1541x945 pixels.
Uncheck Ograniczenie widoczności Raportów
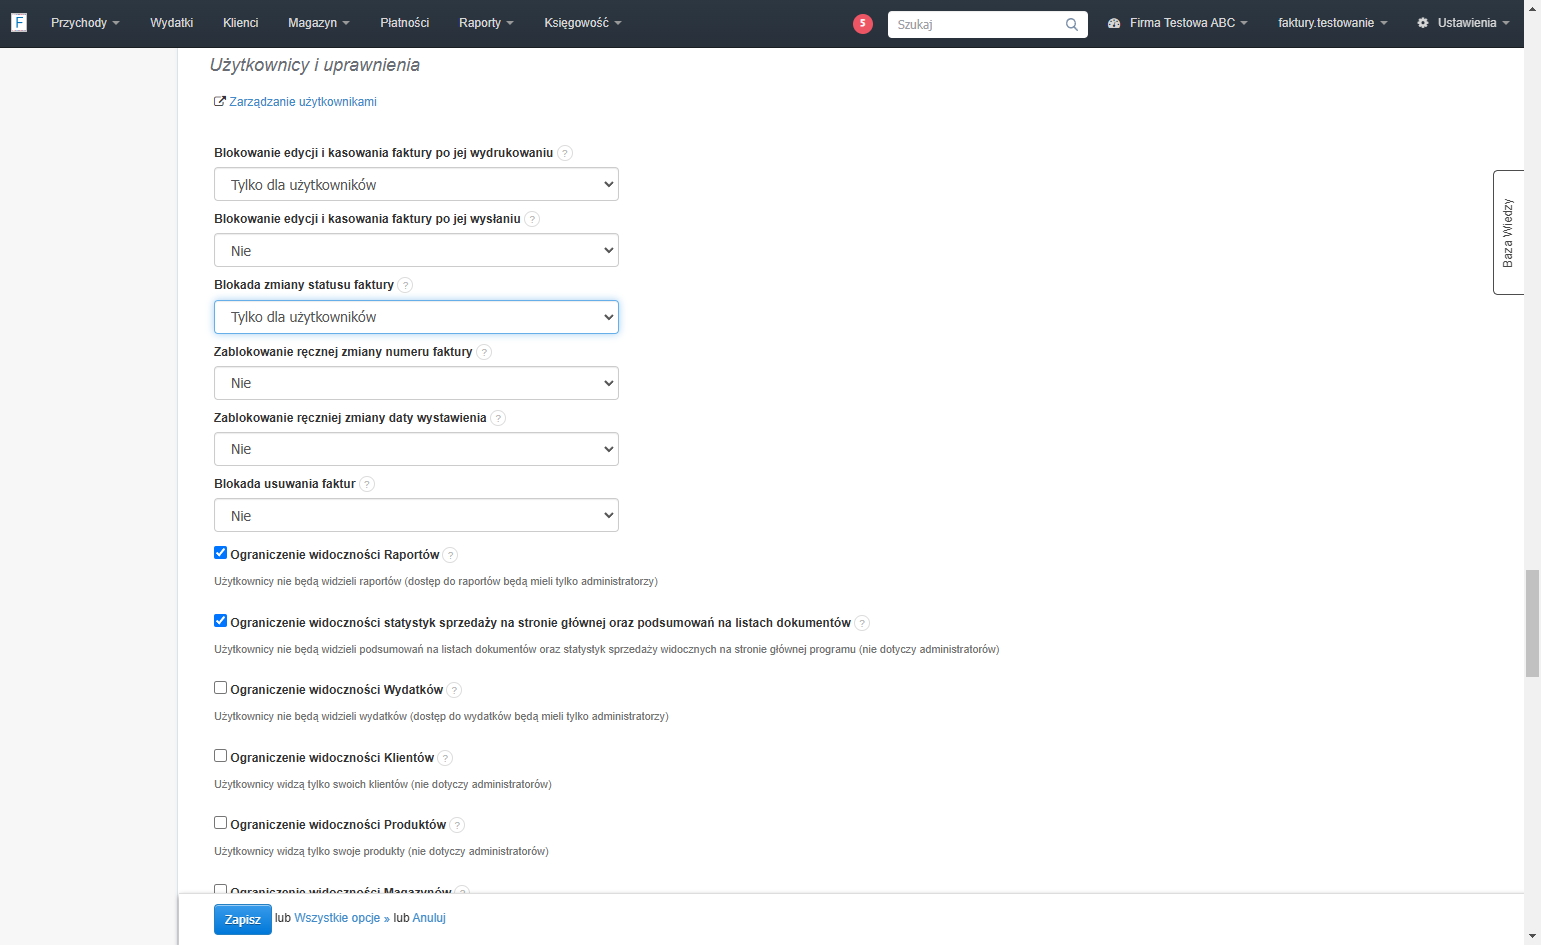220,553
